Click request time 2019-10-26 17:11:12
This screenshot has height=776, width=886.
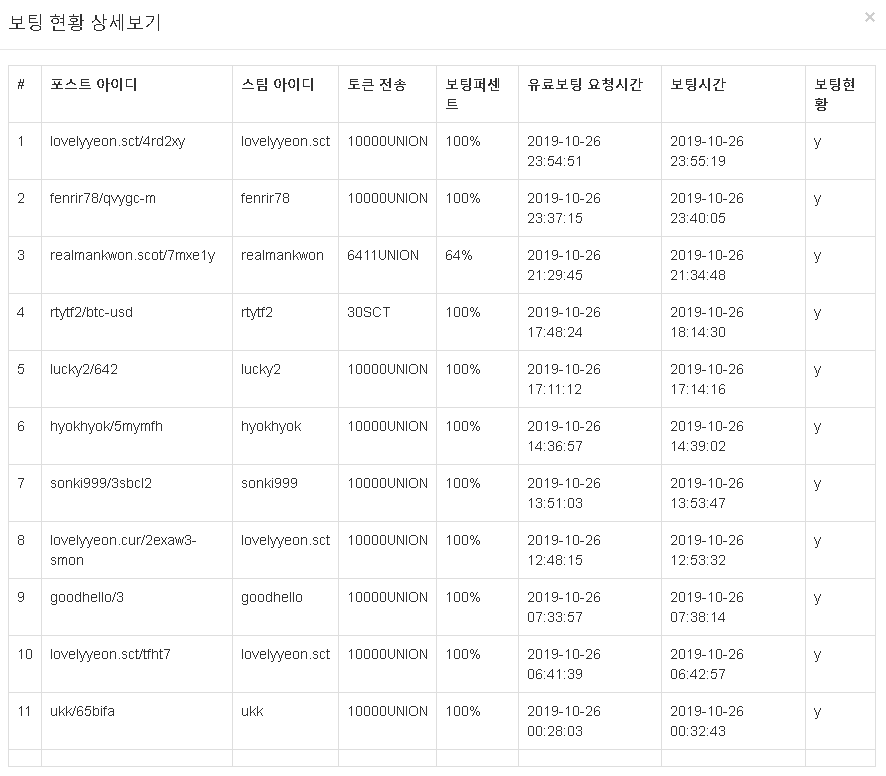(564, 380)
